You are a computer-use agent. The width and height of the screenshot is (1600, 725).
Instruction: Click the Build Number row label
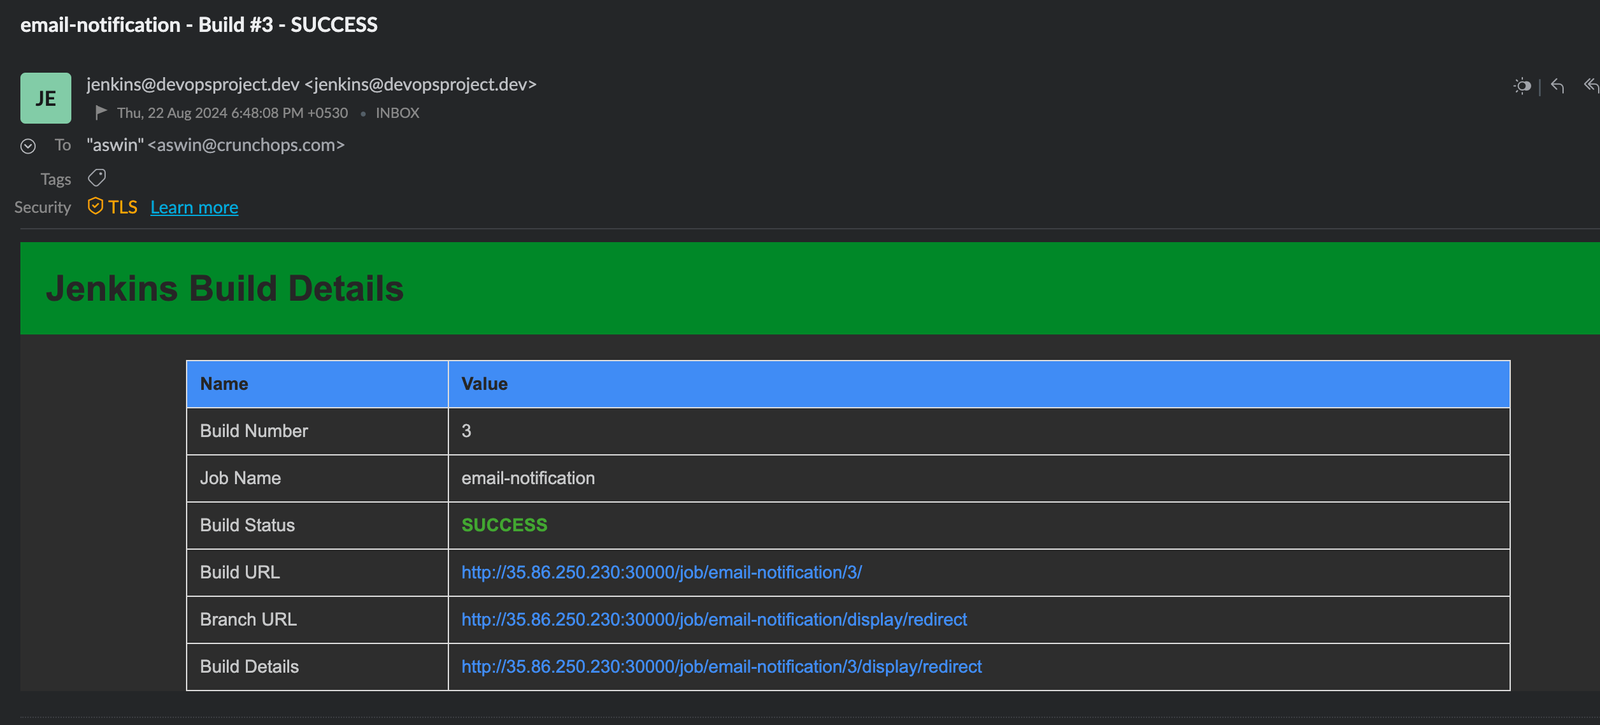[x=254, y=431]
